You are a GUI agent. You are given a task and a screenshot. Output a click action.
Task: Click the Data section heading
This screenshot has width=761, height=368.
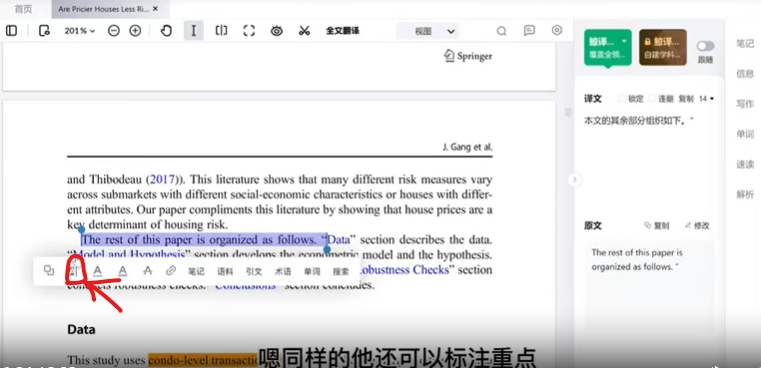tap(81, 330)
